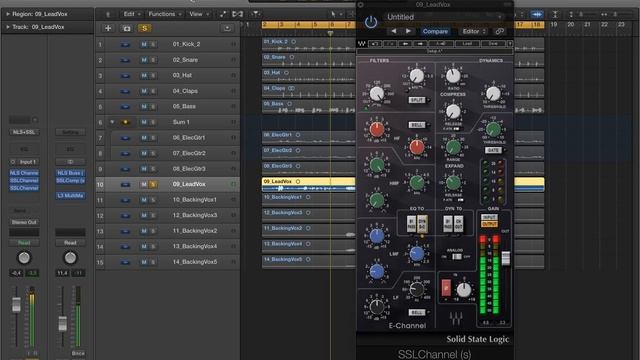Click the 05_Bass region in timeline
The width and height of the screenshot is (640, 360).
click(x=308, y=107)
